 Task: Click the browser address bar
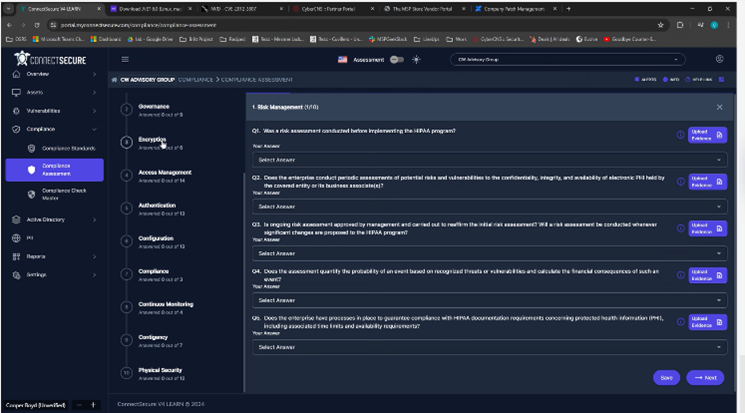[356, 25]
